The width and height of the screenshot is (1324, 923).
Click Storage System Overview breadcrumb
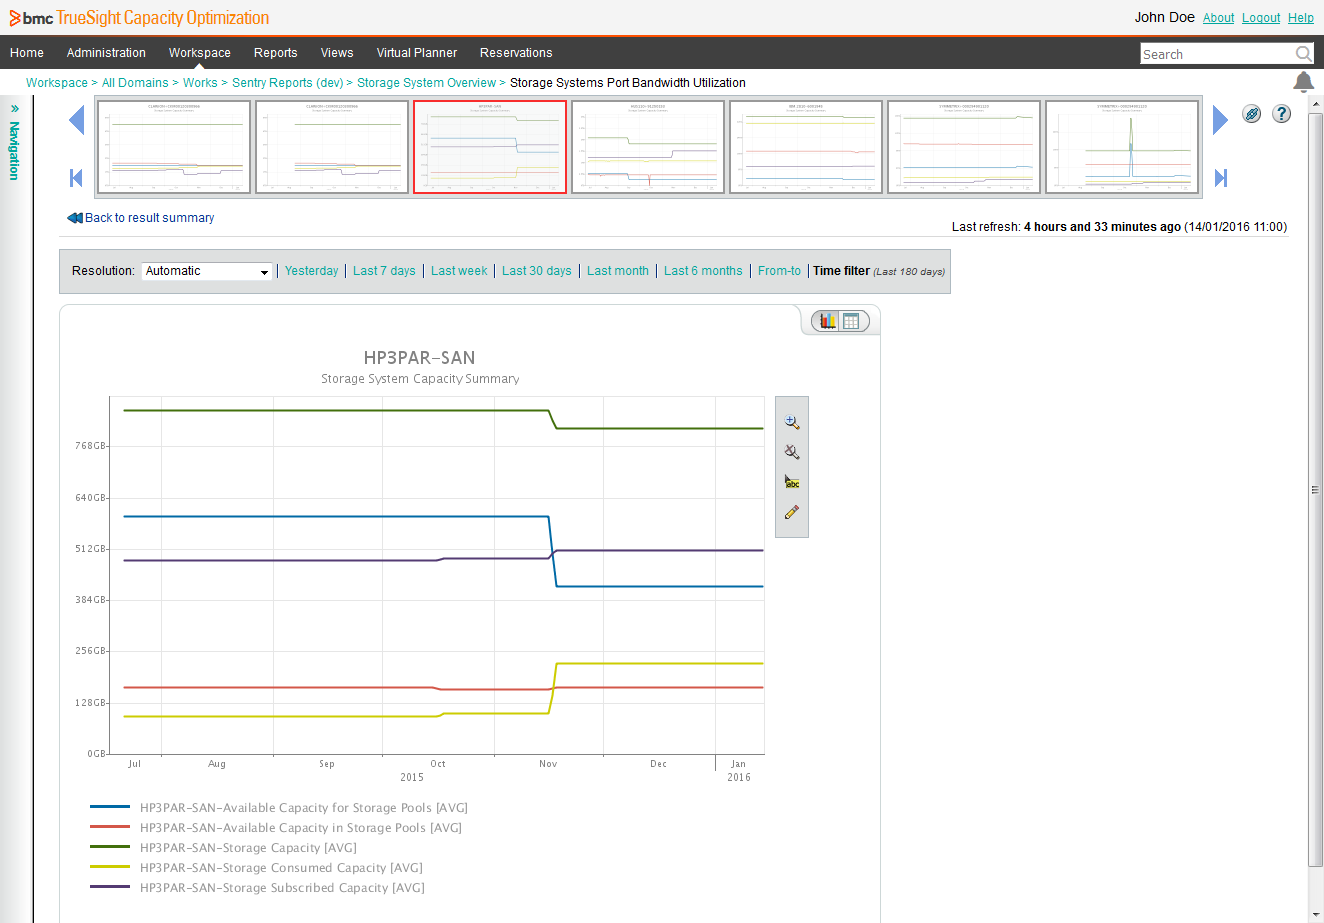(x=426, y=83)
